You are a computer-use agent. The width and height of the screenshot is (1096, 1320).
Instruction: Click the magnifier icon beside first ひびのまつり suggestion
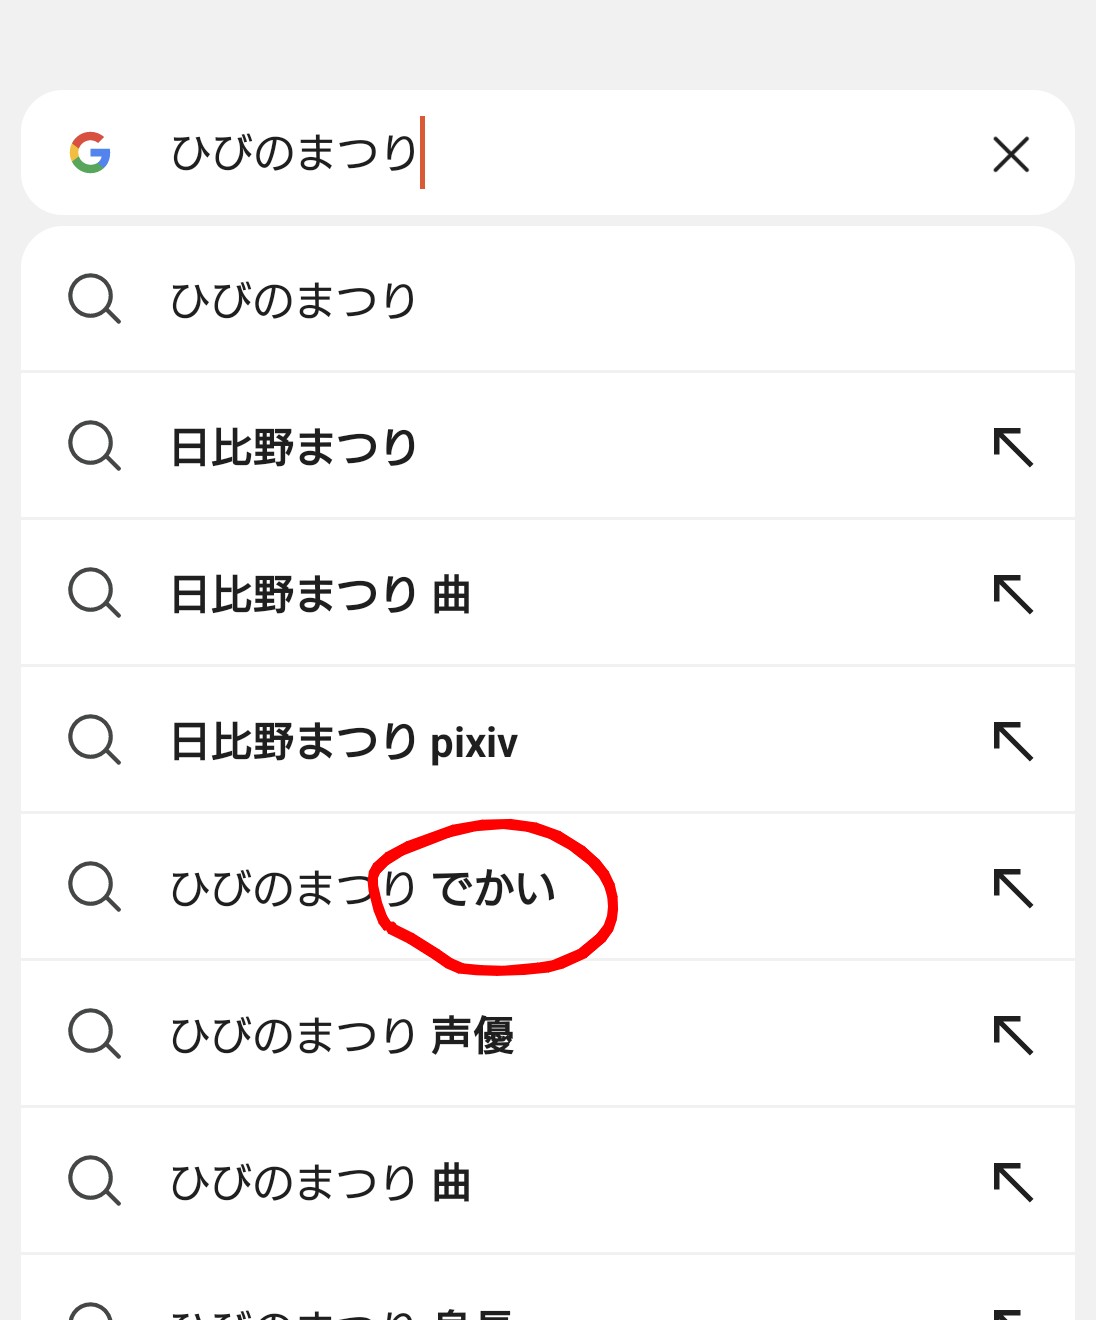pos(94,300)
